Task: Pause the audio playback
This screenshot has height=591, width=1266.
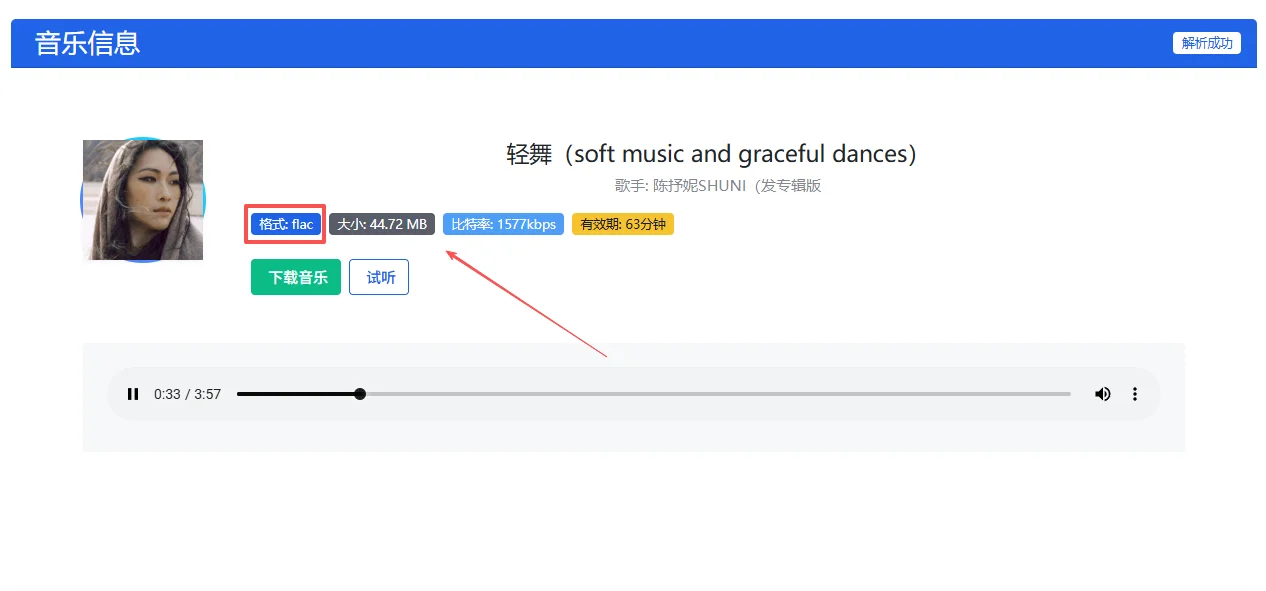Action: [x=133, y=394]
